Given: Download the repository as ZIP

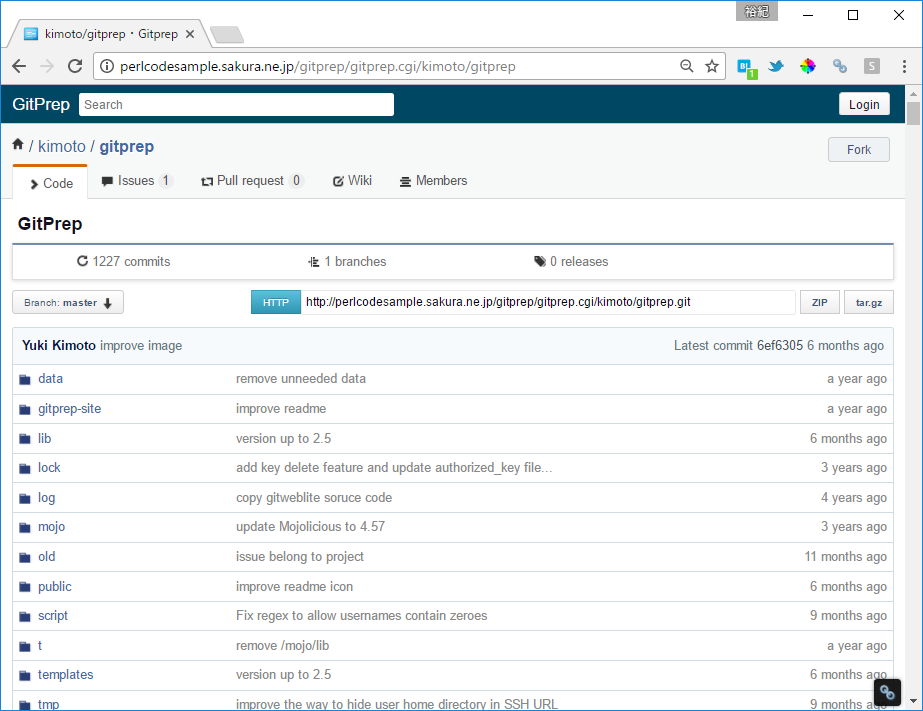Looking at the screenshot, I should (819, 302).
